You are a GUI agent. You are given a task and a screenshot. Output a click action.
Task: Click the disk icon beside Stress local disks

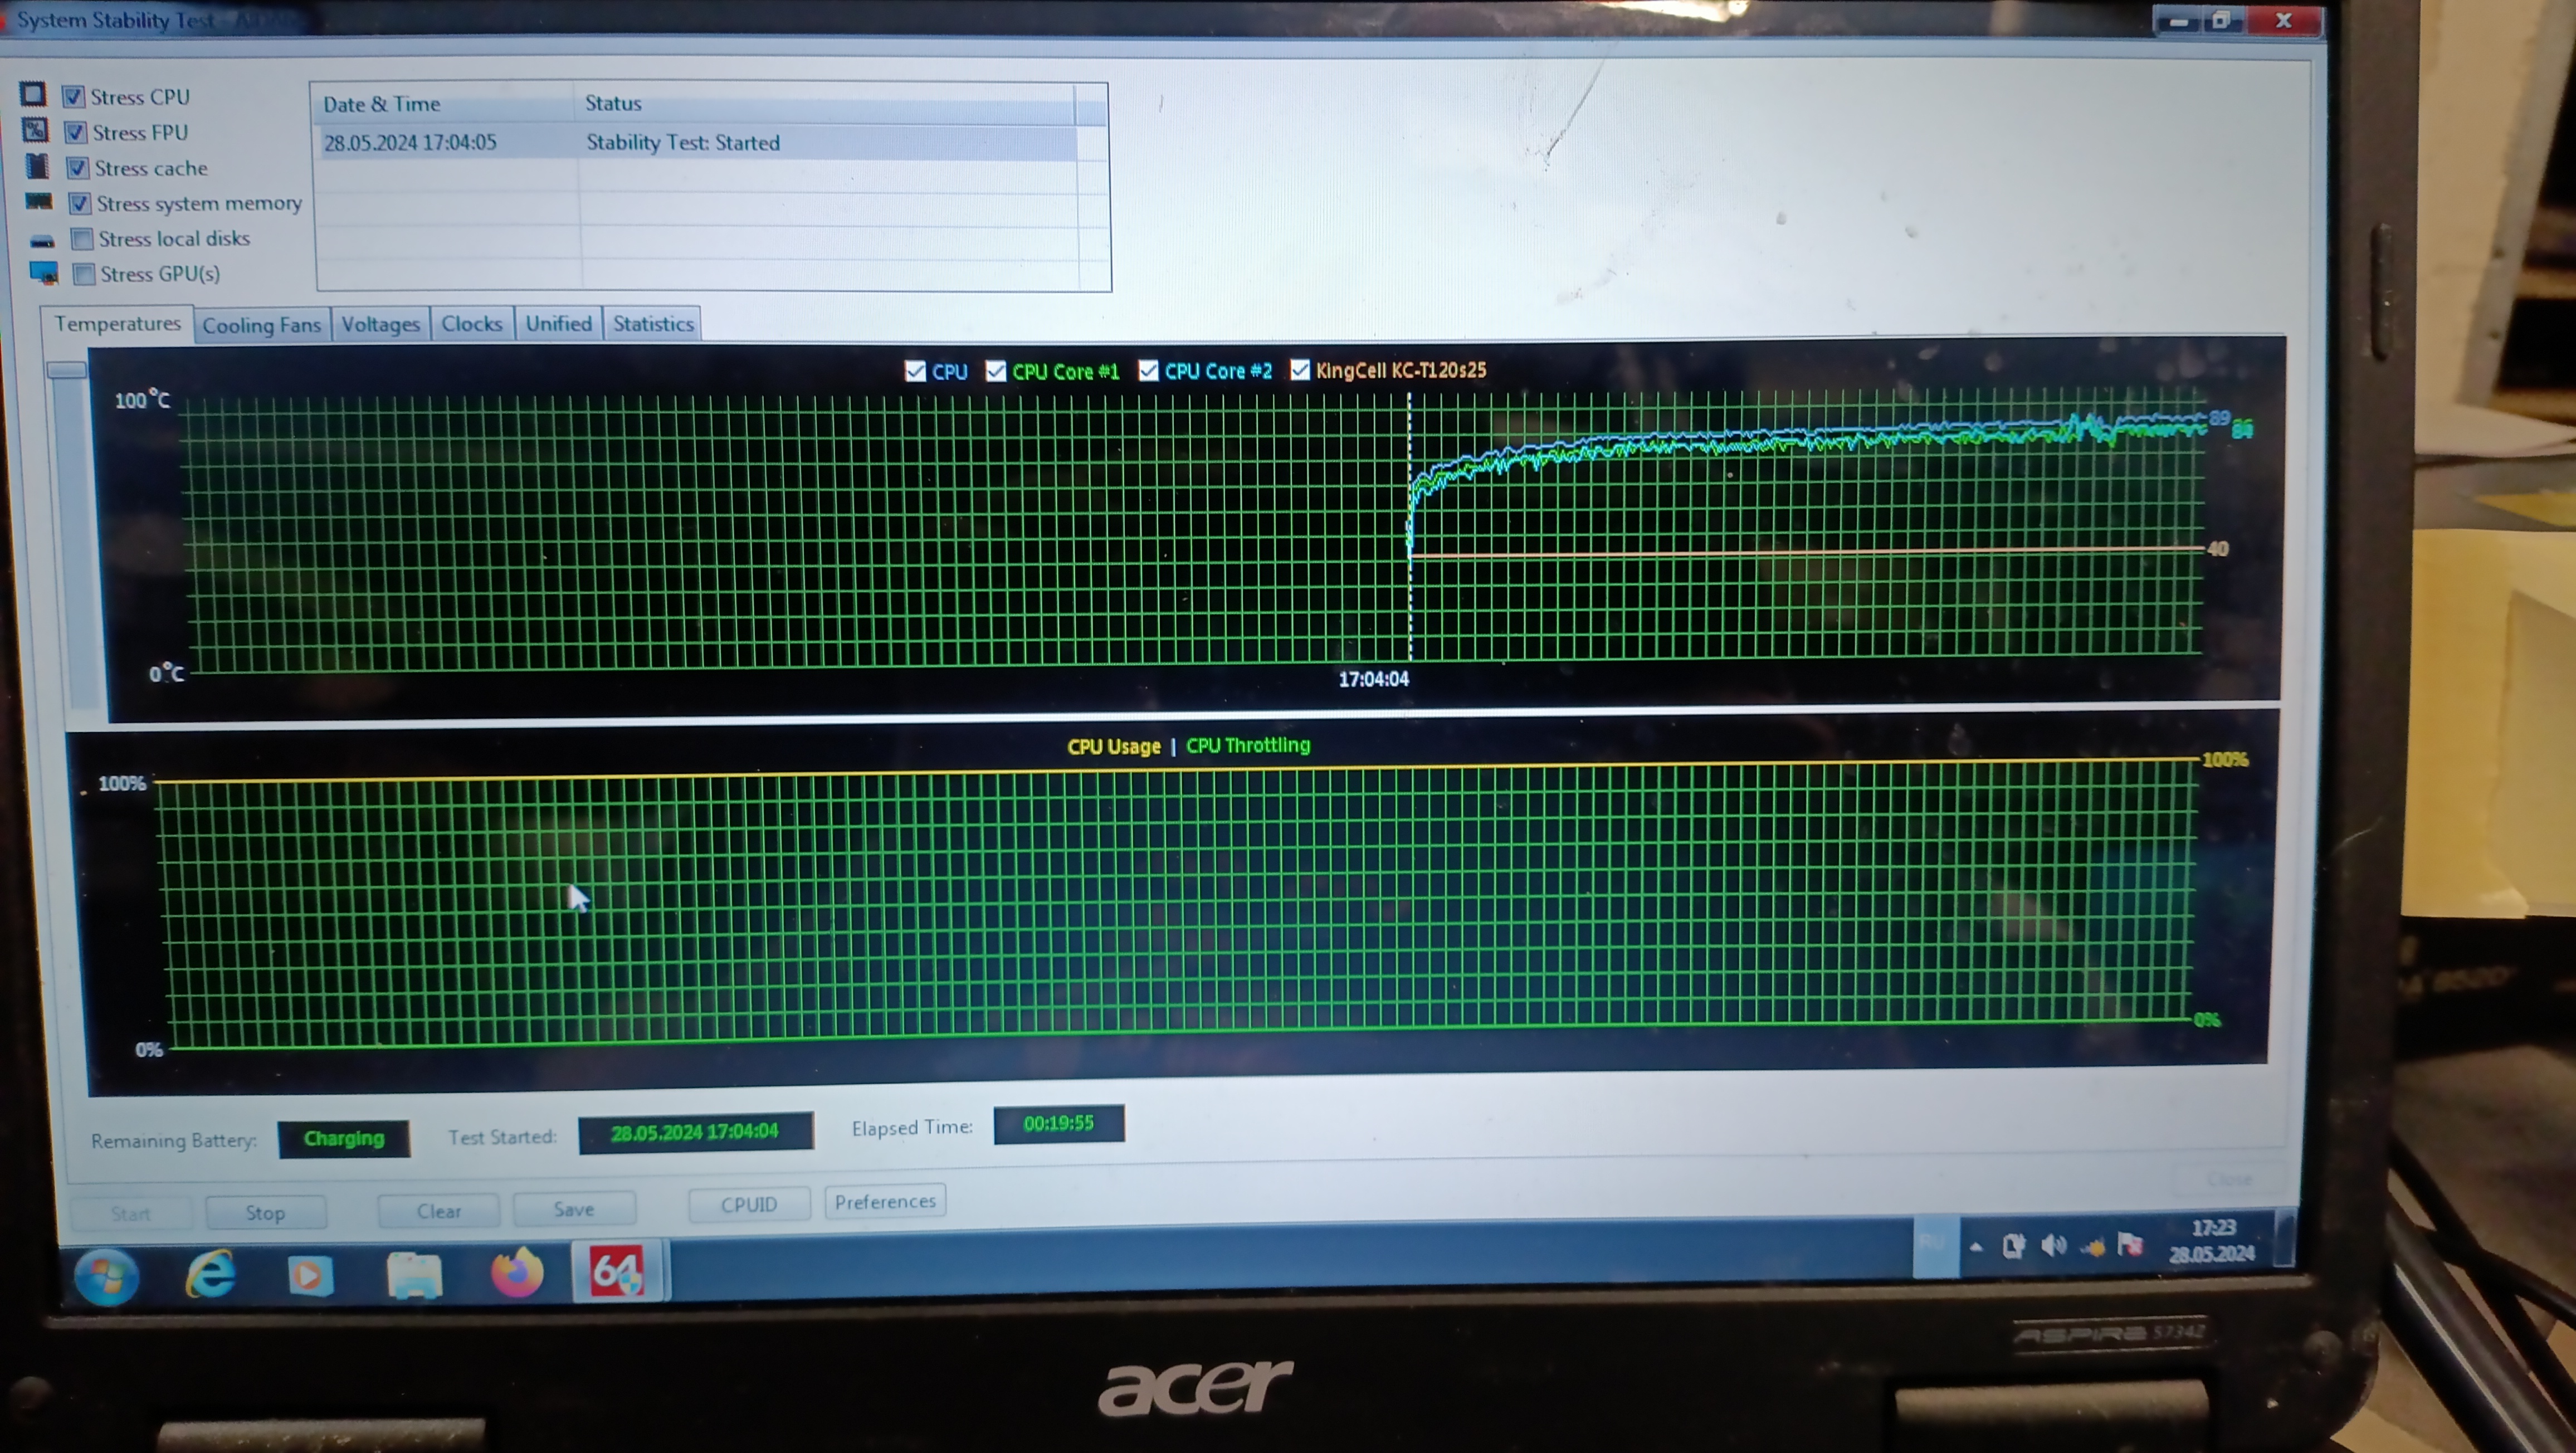42,240
